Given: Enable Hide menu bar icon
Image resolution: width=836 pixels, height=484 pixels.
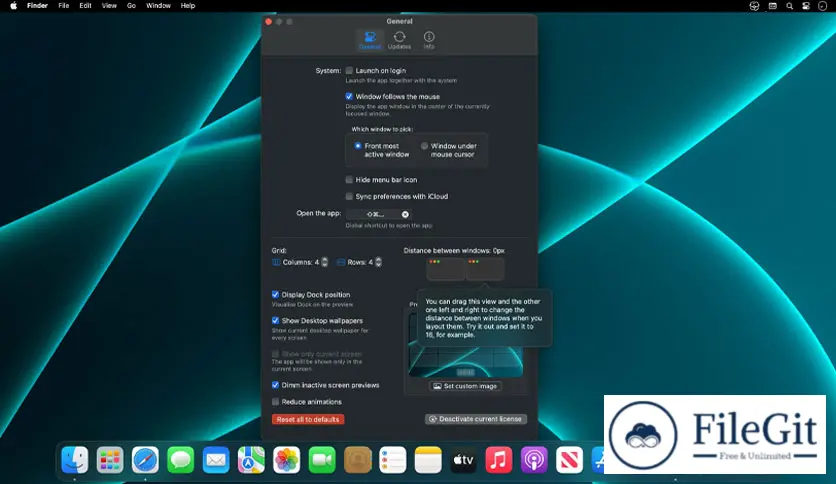Looking at the screenshot, I should (x=349, y=180).
